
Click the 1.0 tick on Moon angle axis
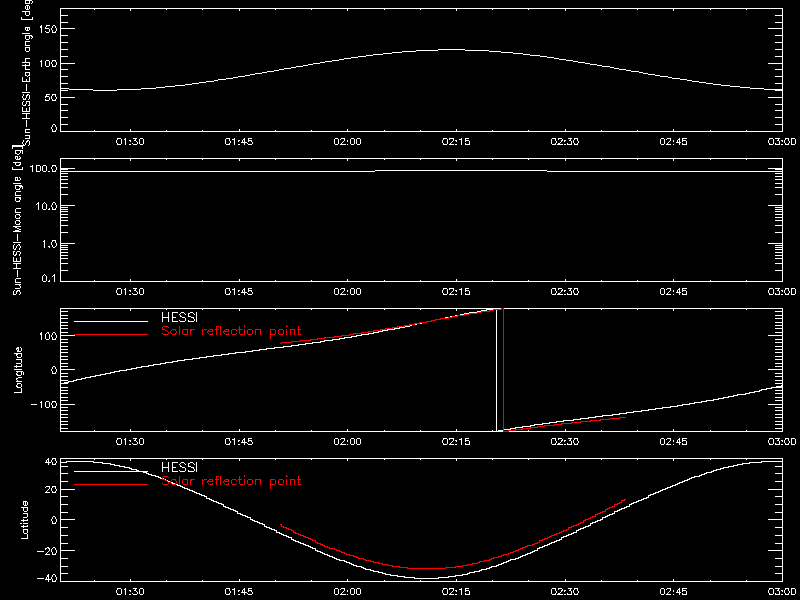tap(50, 244)
